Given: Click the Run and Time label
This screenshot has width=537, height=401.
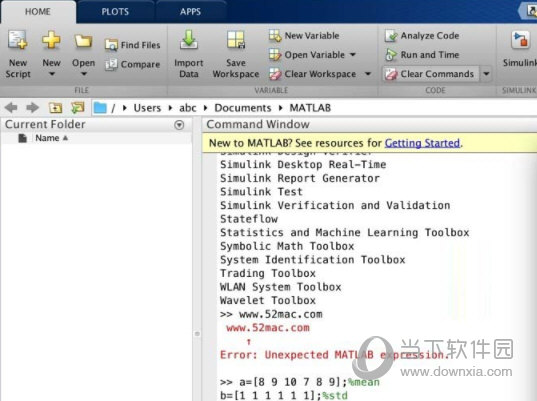Looking at the screenshot, I should click(x=430, y=55).
